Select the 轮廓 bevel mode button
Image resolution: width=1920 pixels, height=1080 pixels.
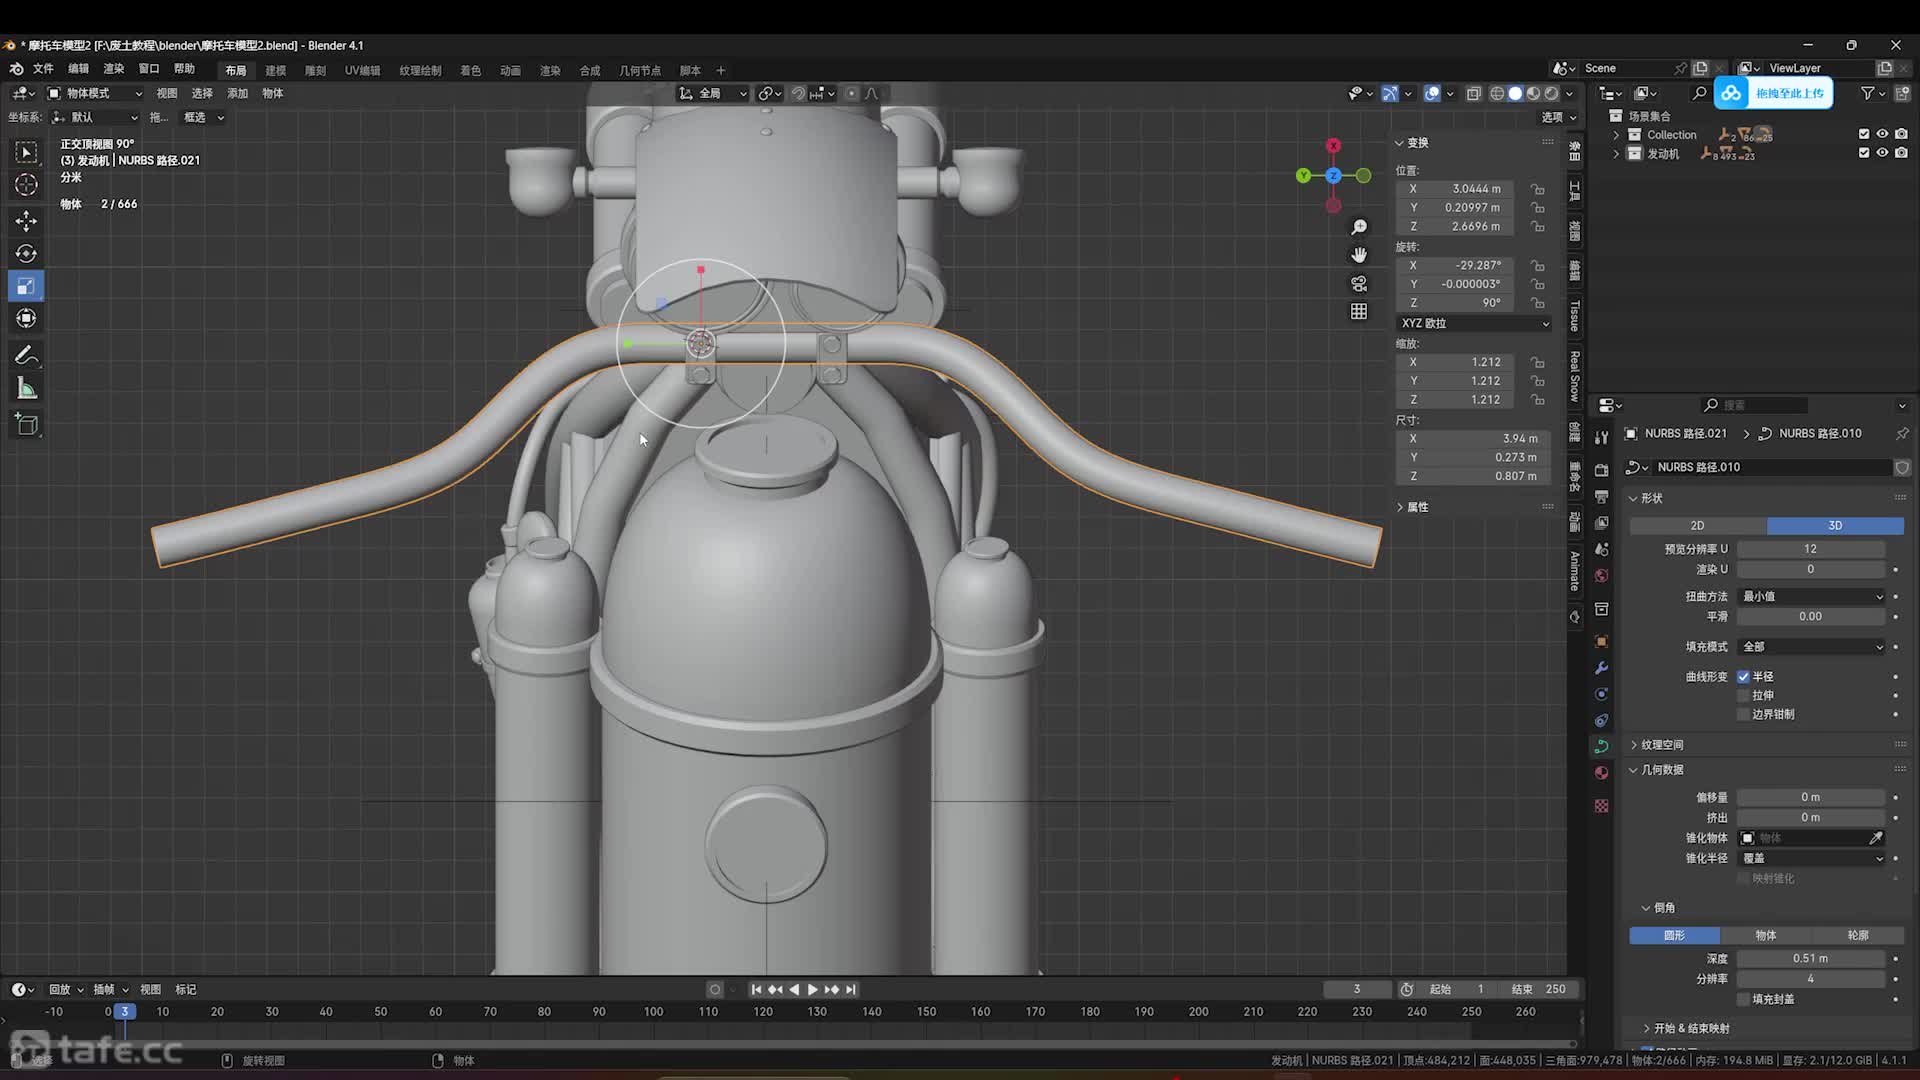(x=1858, y=936)
